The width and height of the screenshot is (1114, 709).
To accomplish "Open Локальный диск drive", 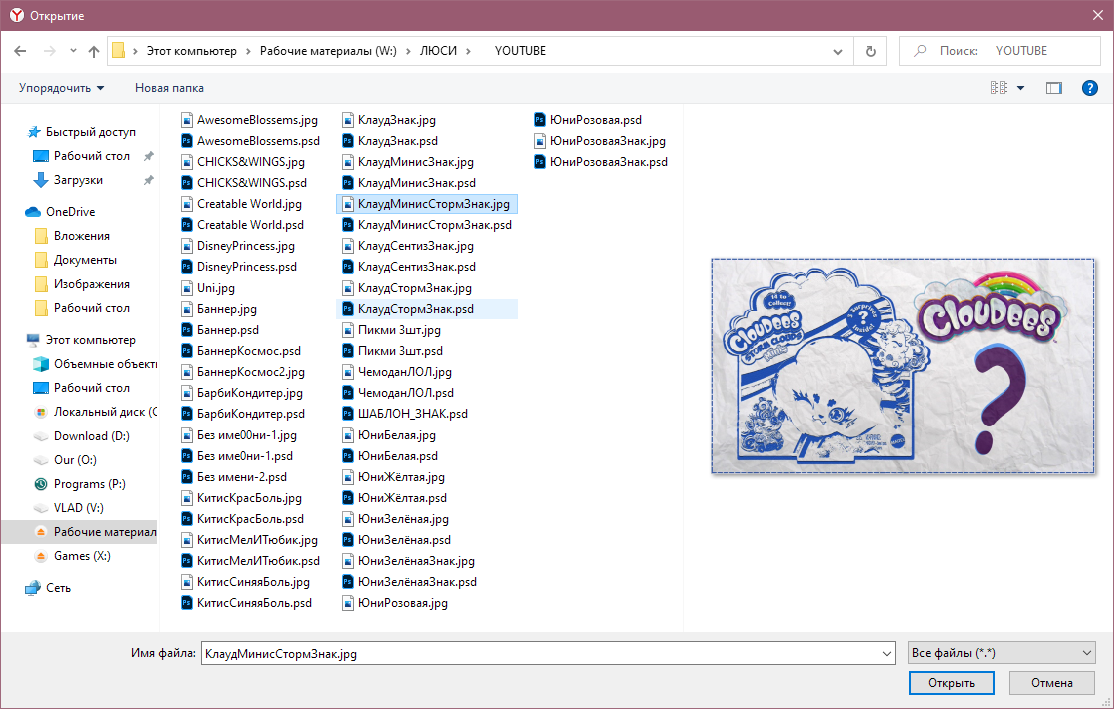I will [95, 412].
